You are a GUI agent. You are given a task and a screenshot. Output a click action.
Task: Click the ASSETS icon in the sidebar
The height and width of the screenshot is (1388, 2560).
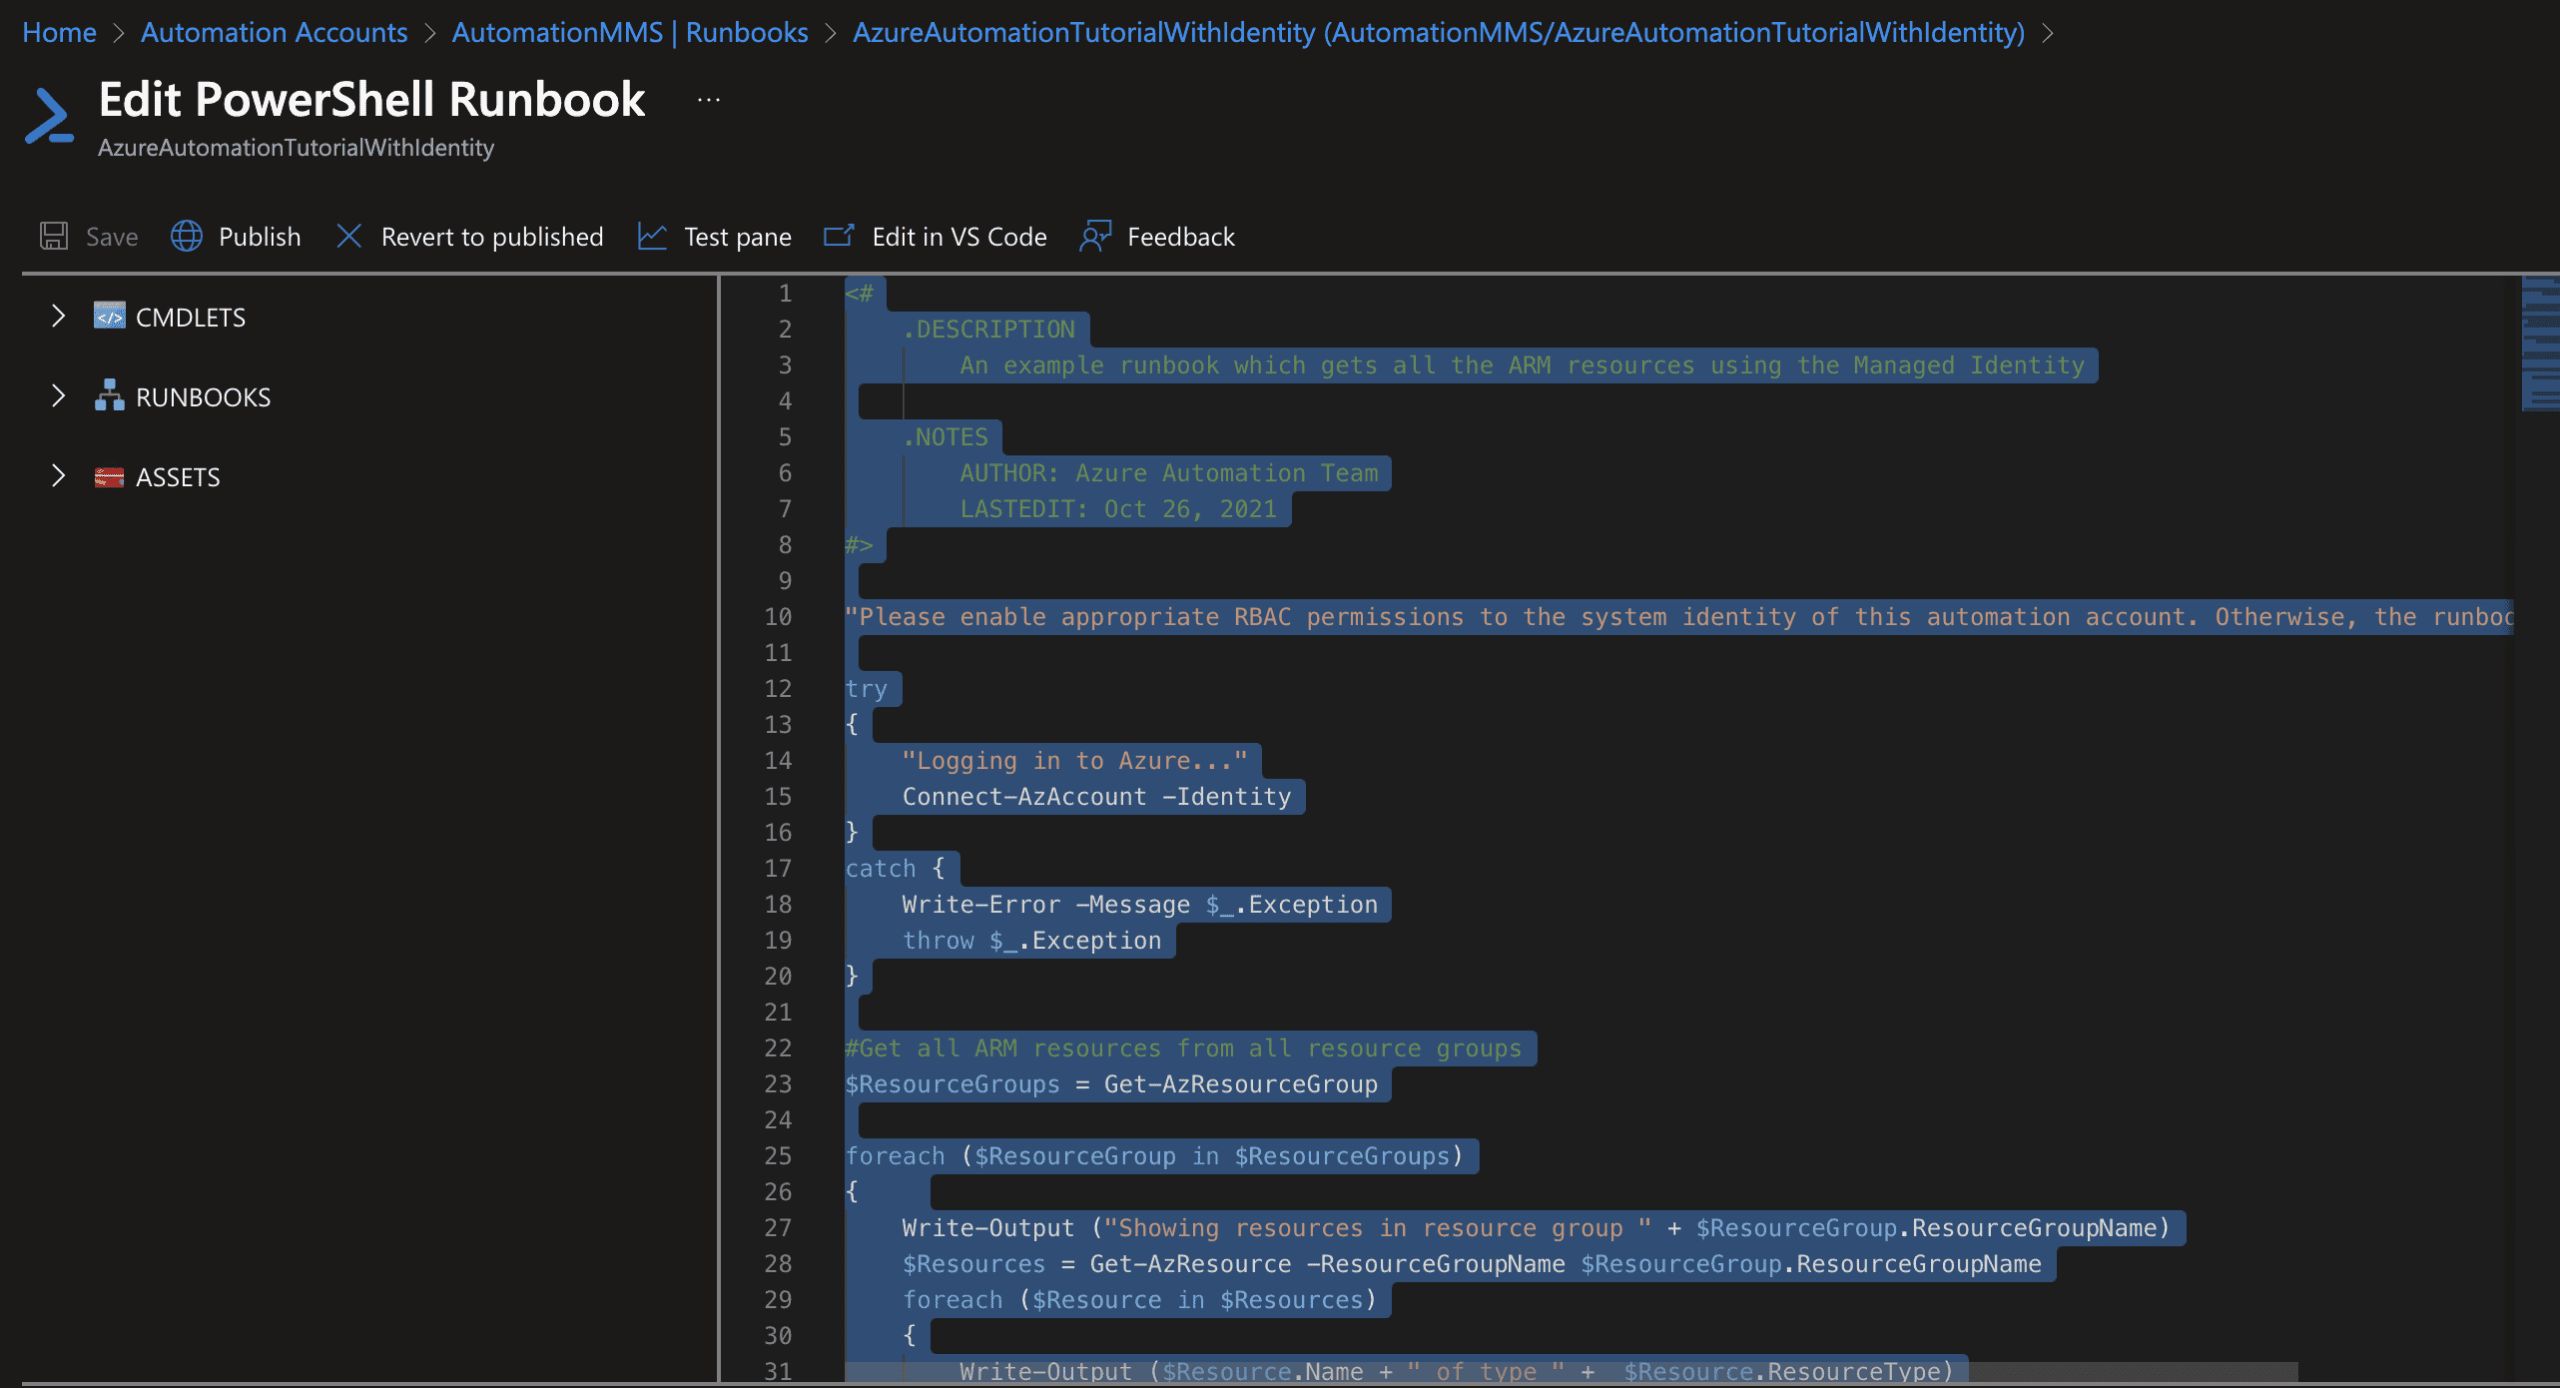point(109,477)
